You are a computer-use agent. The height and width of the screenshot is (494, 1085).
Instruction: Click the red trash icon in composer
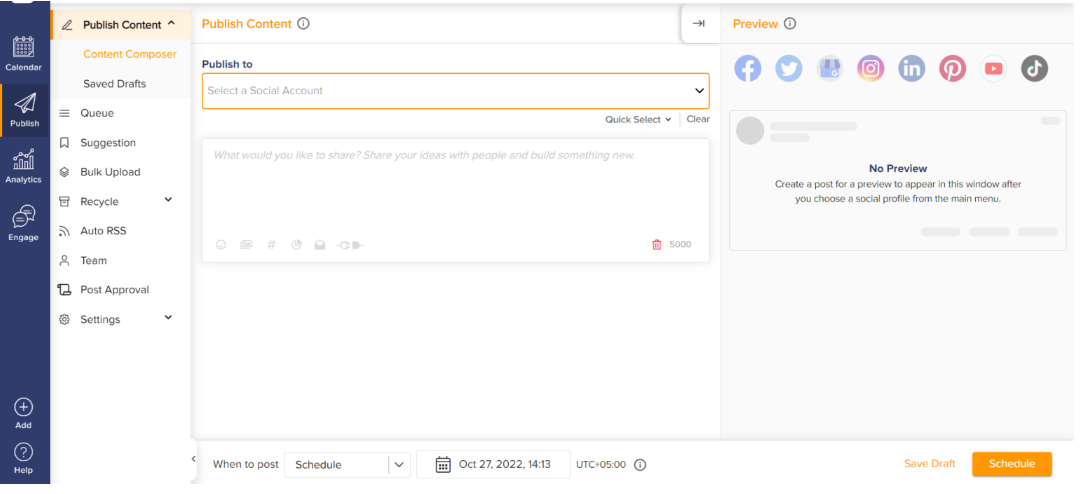[657, 244]
